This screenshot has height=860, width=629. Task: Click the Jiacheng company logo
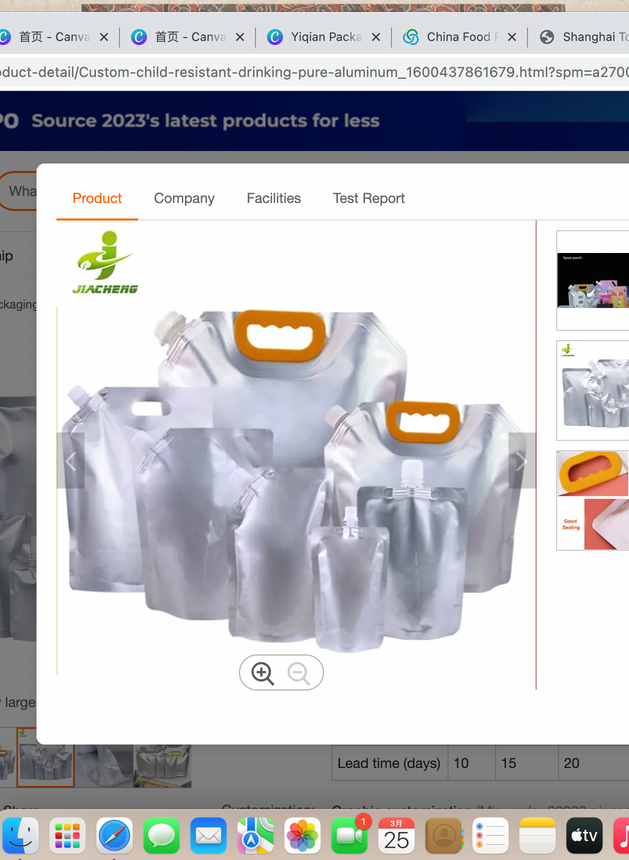click(x=104, y=263)
